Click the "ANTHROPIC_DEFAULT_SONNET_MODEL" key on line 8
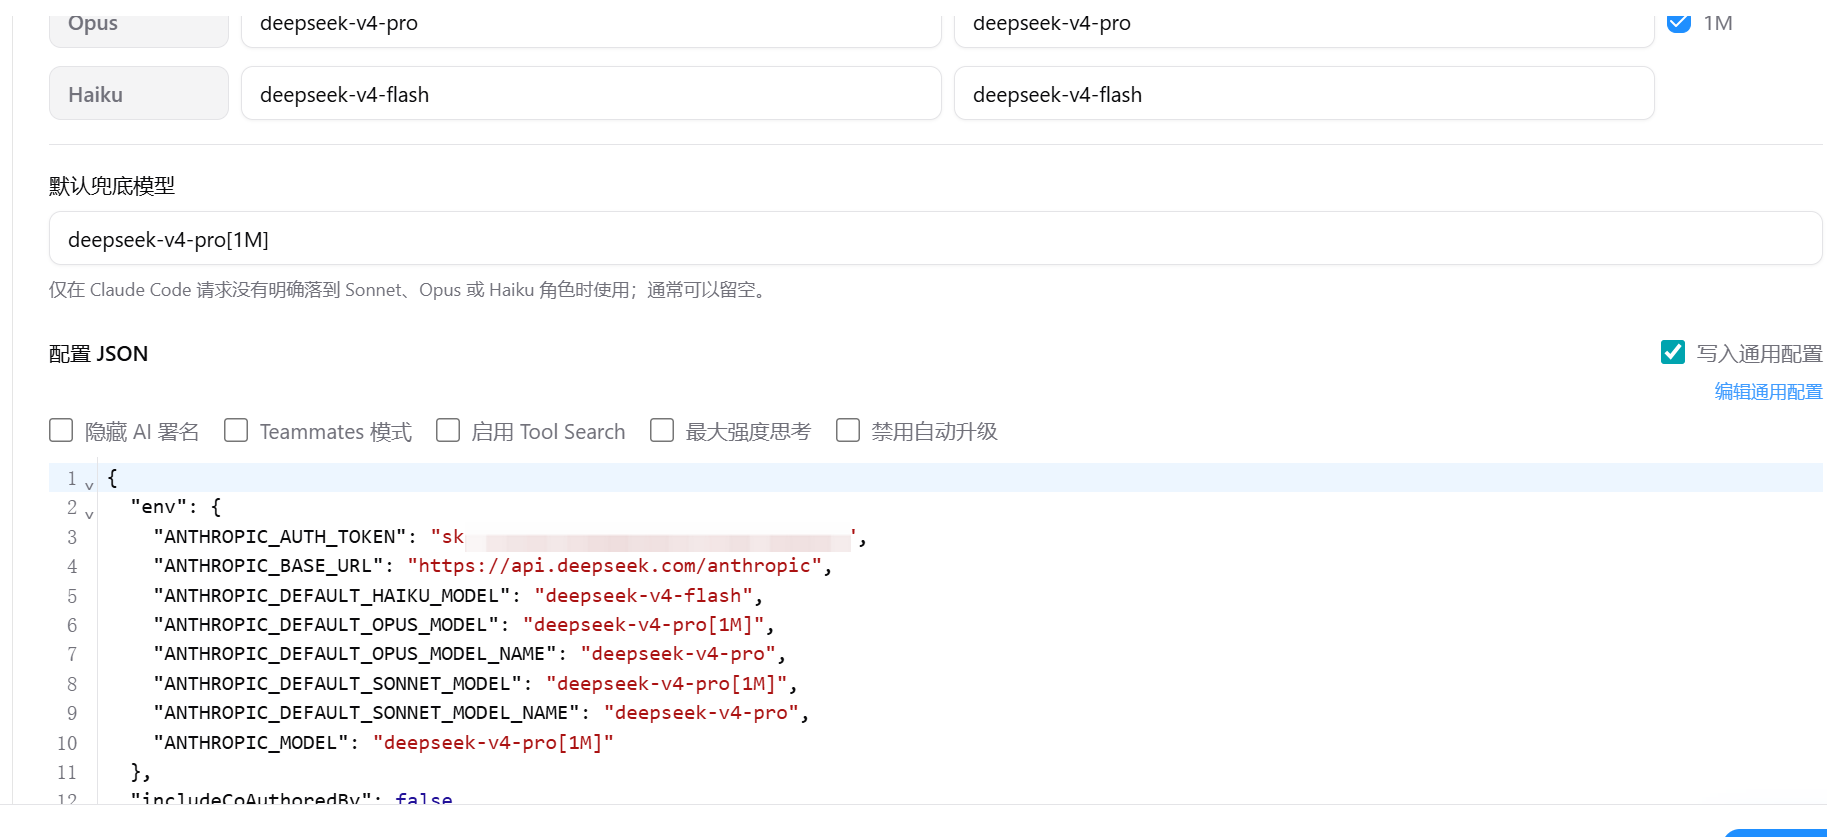Screen dimensions: 1827x837 pyautogui.click(x=338, y=684)
